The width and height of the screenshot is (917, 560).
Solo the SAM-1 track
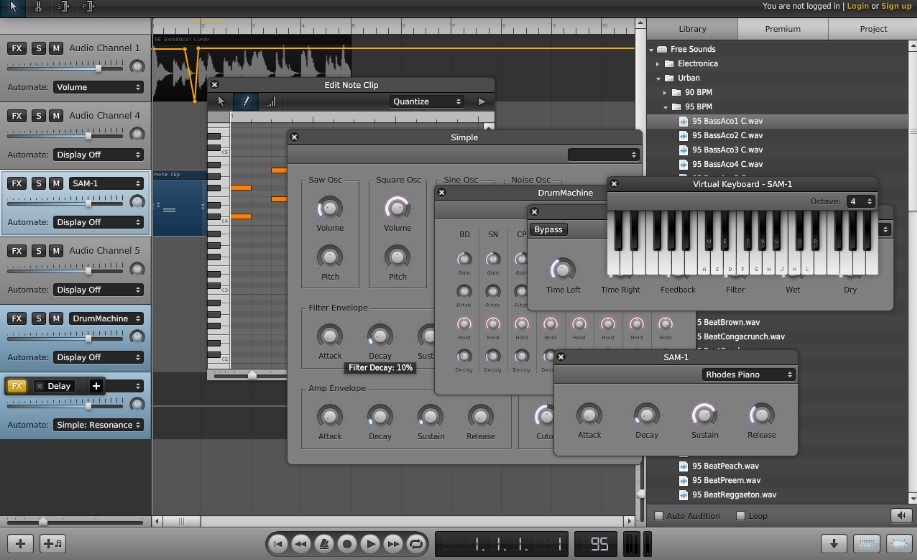(39, 183)
